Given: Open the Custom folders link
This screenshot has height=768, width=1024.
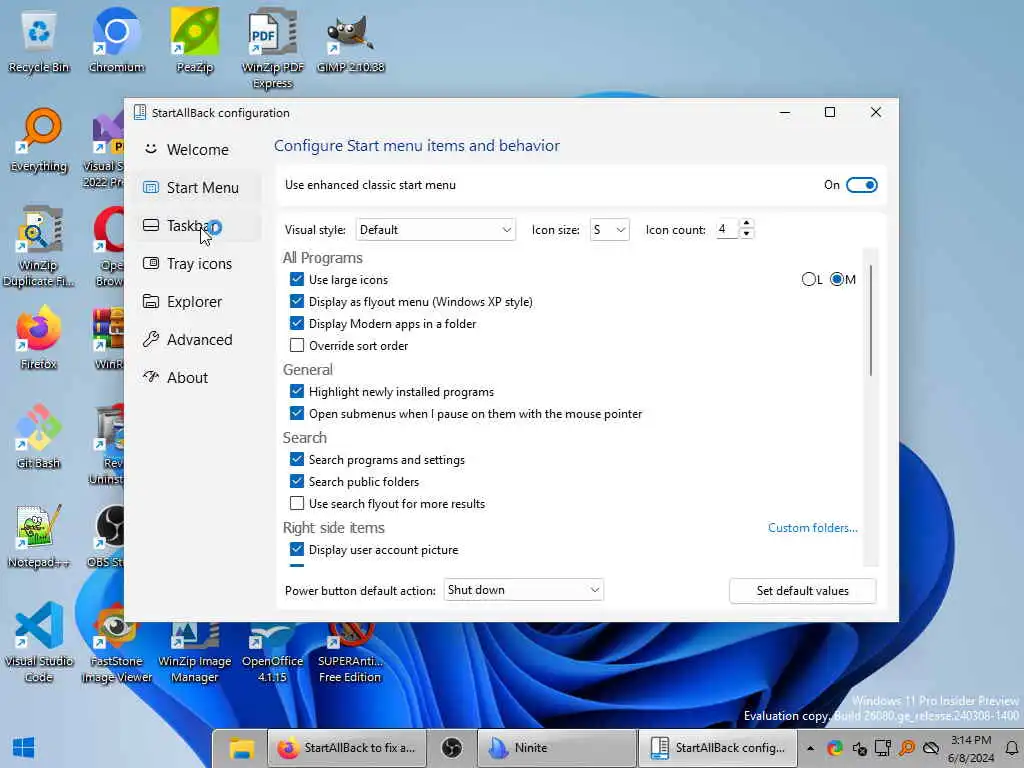Looking at the screenshot, I should click(x=812, y=528).
